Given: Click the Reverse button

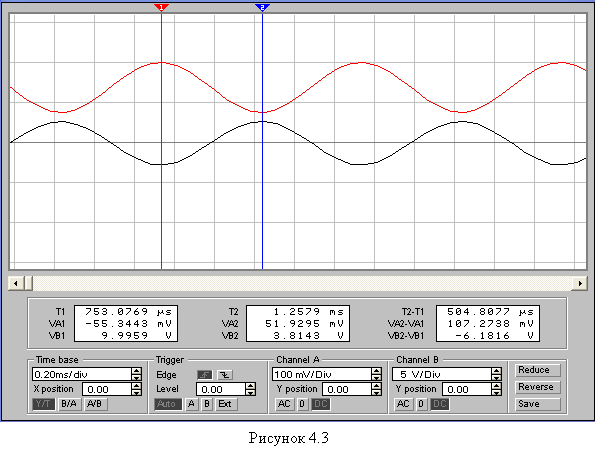Looking at the screenshot, I should (x=537, y=387).
